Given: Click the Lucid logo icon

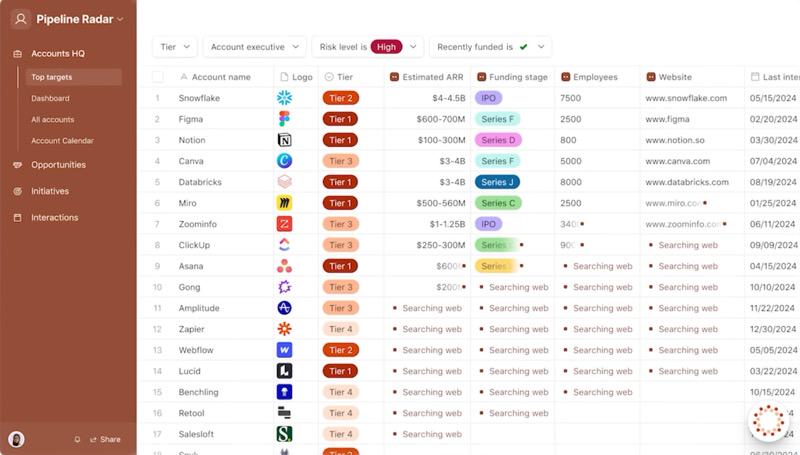Looking at the screenshot, I should (284, 371).
